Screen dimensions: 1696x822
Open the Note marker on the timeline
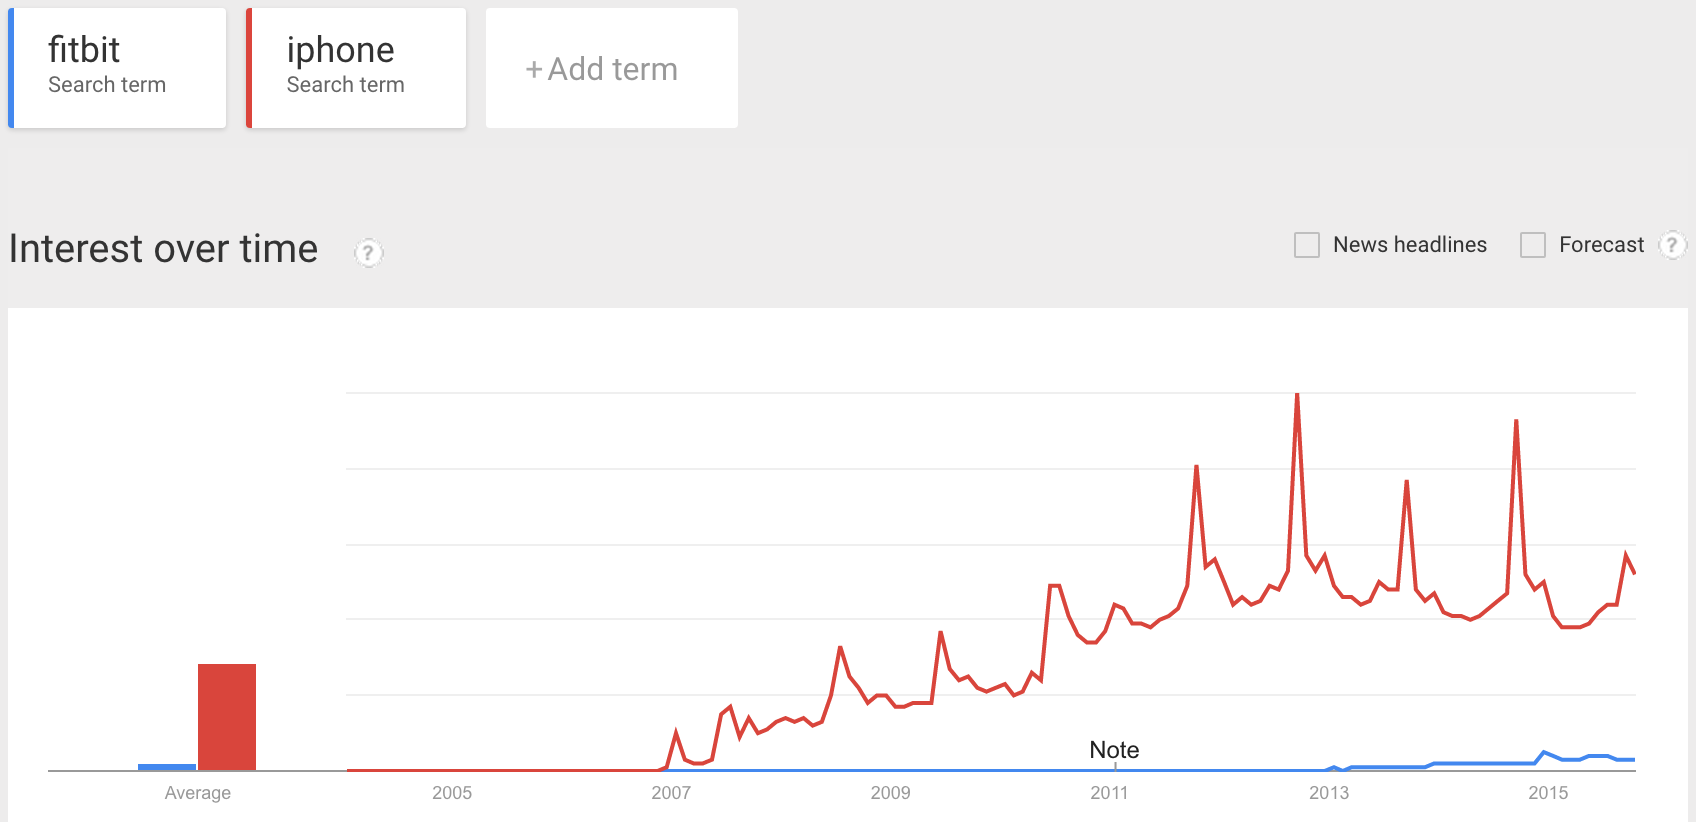click(x=1114, y=751)
